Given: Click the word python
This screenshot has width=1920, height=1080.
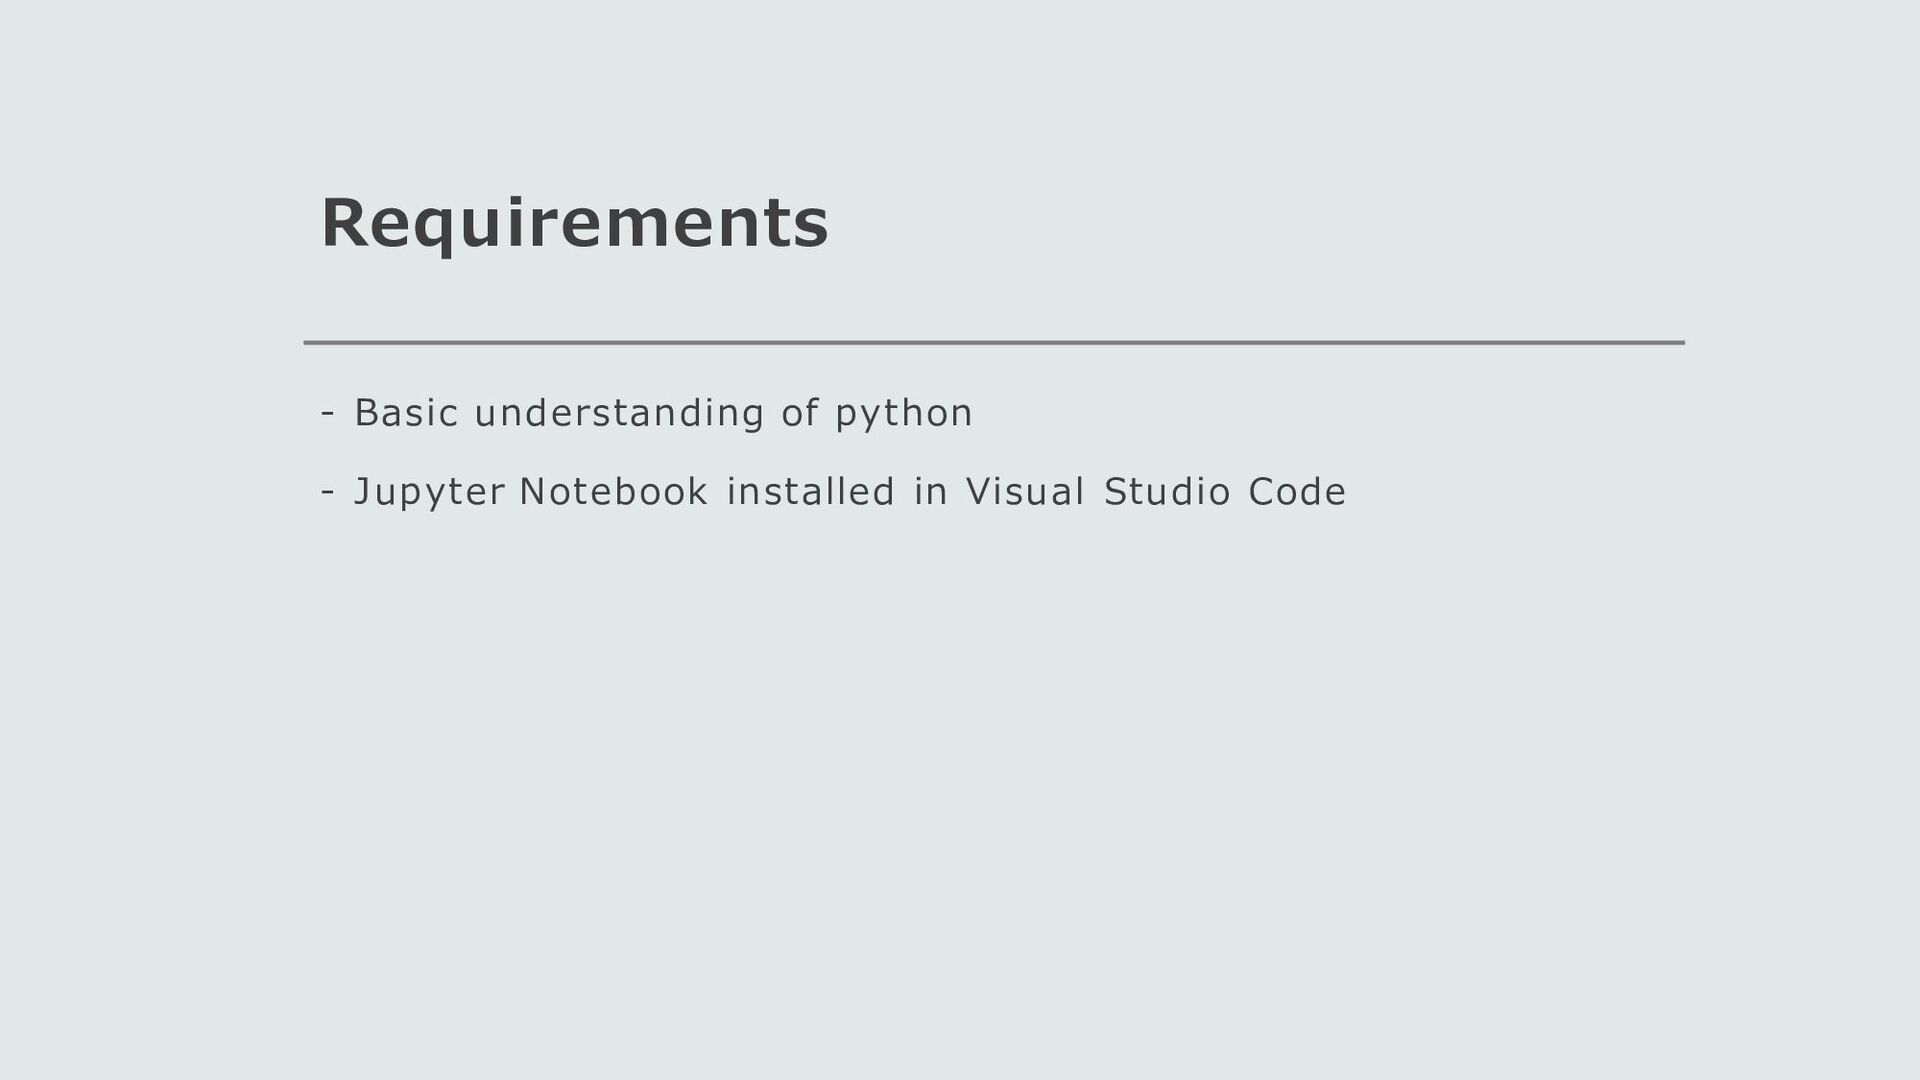Looking at the screenshot, I should (903, 414).
